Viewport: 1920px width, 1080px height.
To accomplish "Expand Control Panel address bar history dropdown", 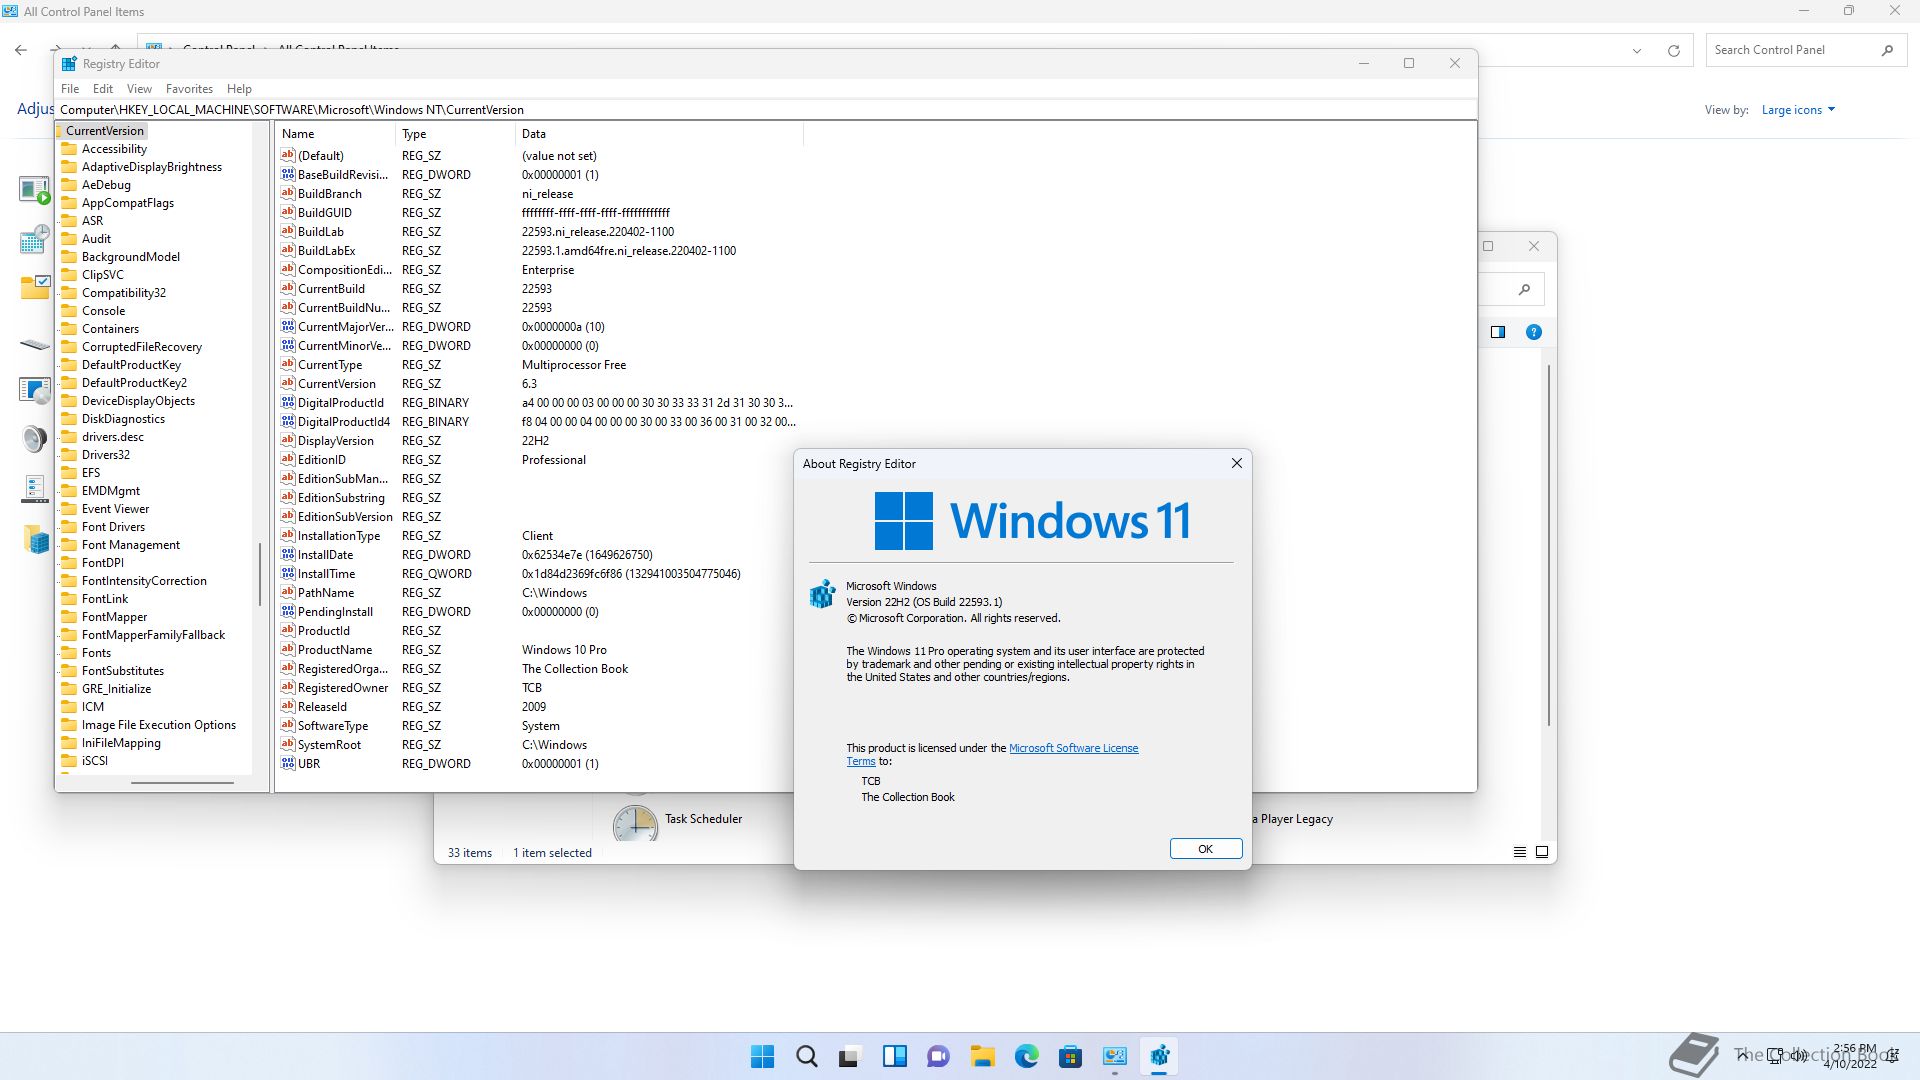I will pyautogui.click(x=1637, y=50).
